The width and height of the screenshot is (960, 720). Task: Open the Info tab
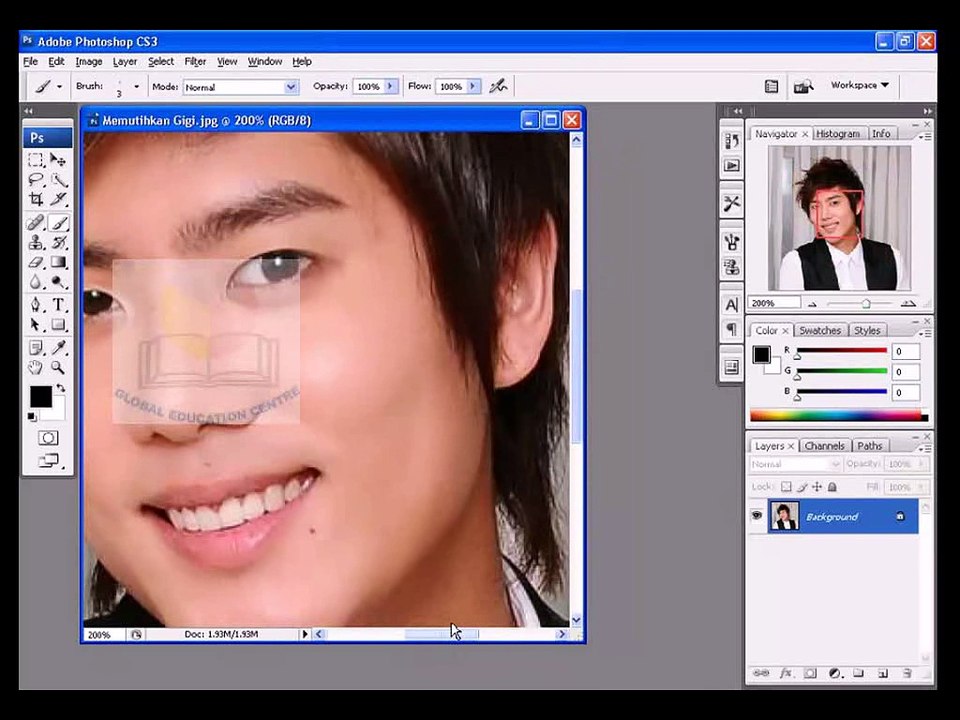[881, 133]
